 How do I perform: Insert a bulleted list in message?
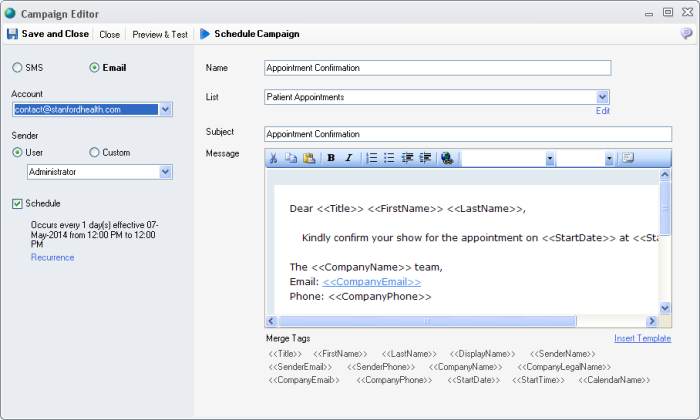coord(389,158)
